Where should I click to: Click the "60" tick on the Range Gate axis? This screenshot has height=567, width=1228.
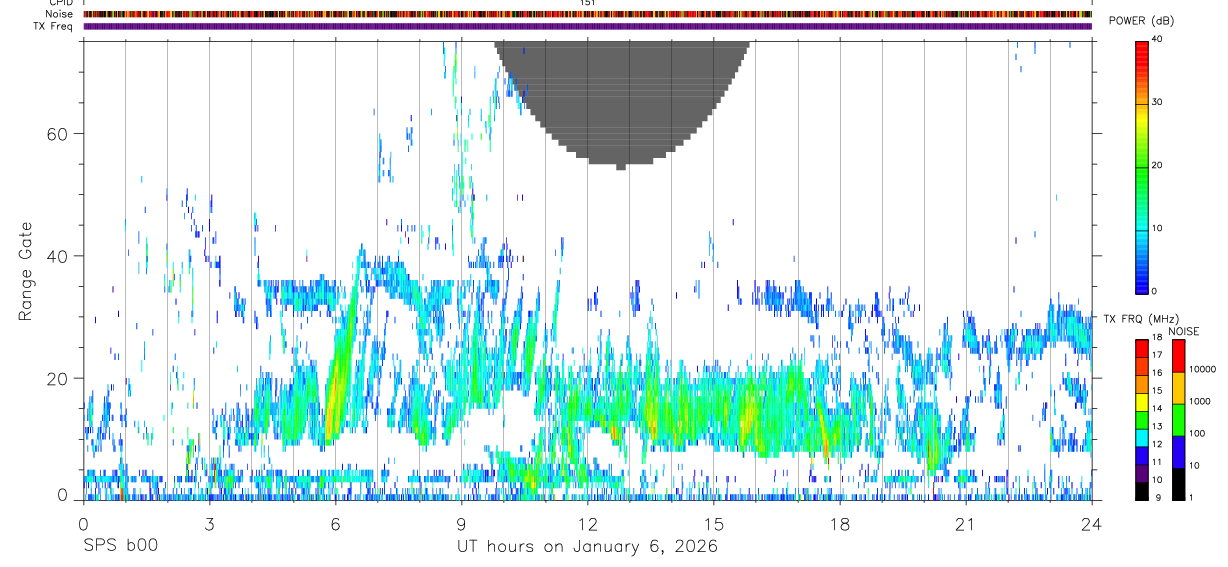59,134
